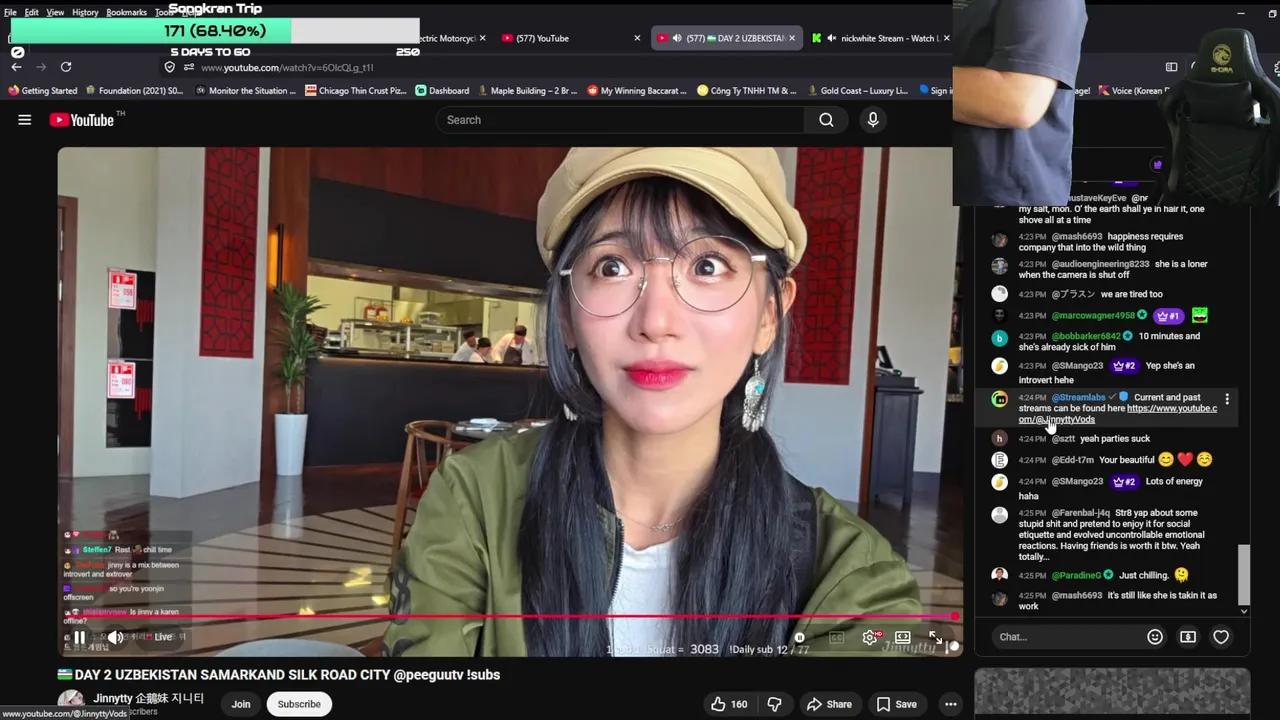
Task: Open the Getting Started bookmark
Action: pyautogui.click(x=42, y=91)
